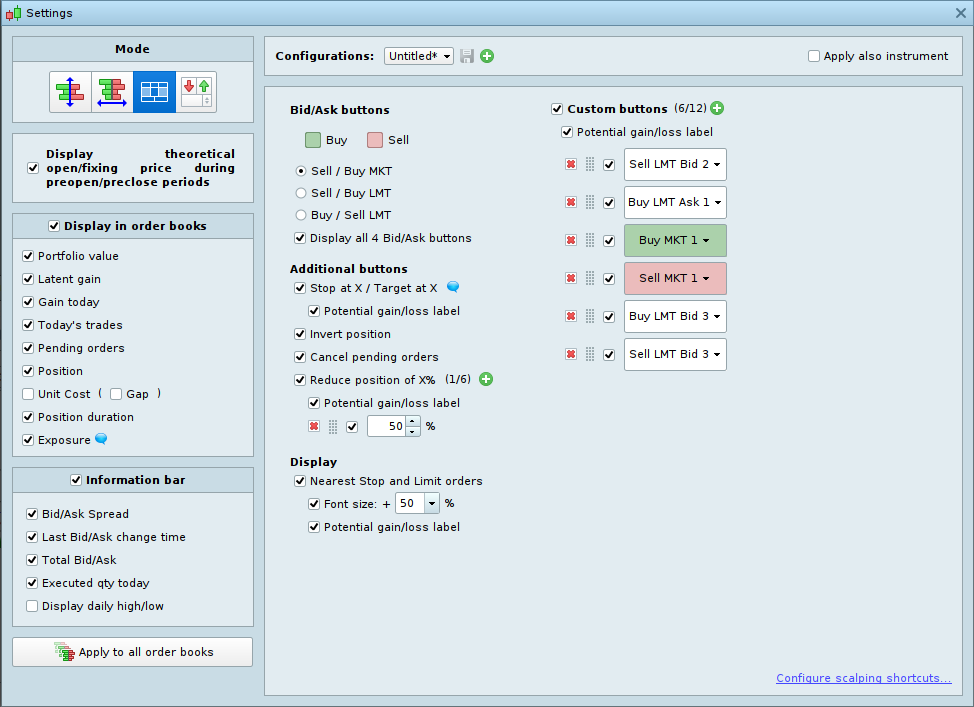974x707 pixels.
Task: Click drag handle of the 50% reduce row
Action: coord(333,426)
